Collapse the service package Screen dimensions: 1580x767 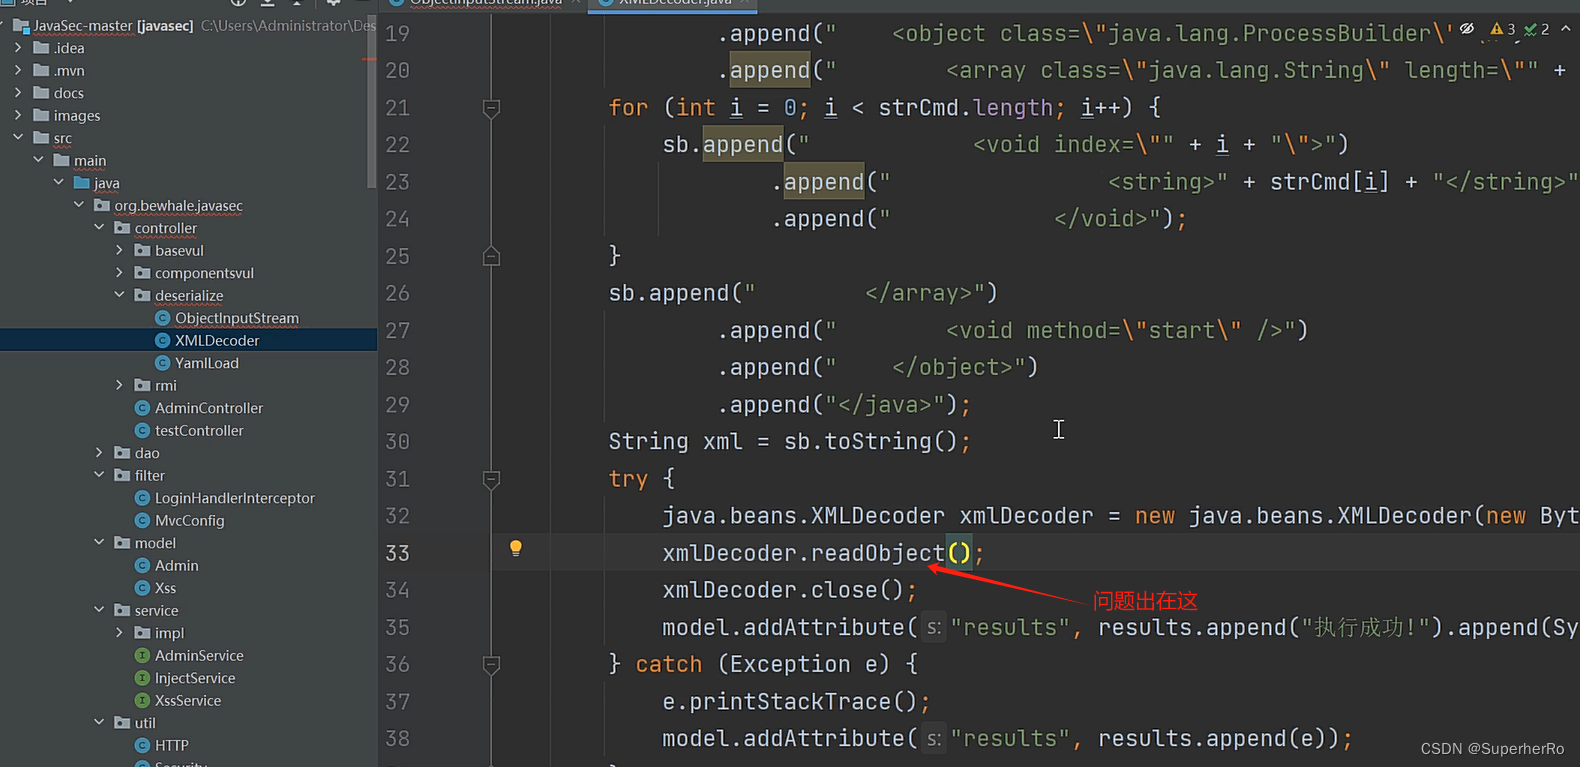(x=99, y=610)
